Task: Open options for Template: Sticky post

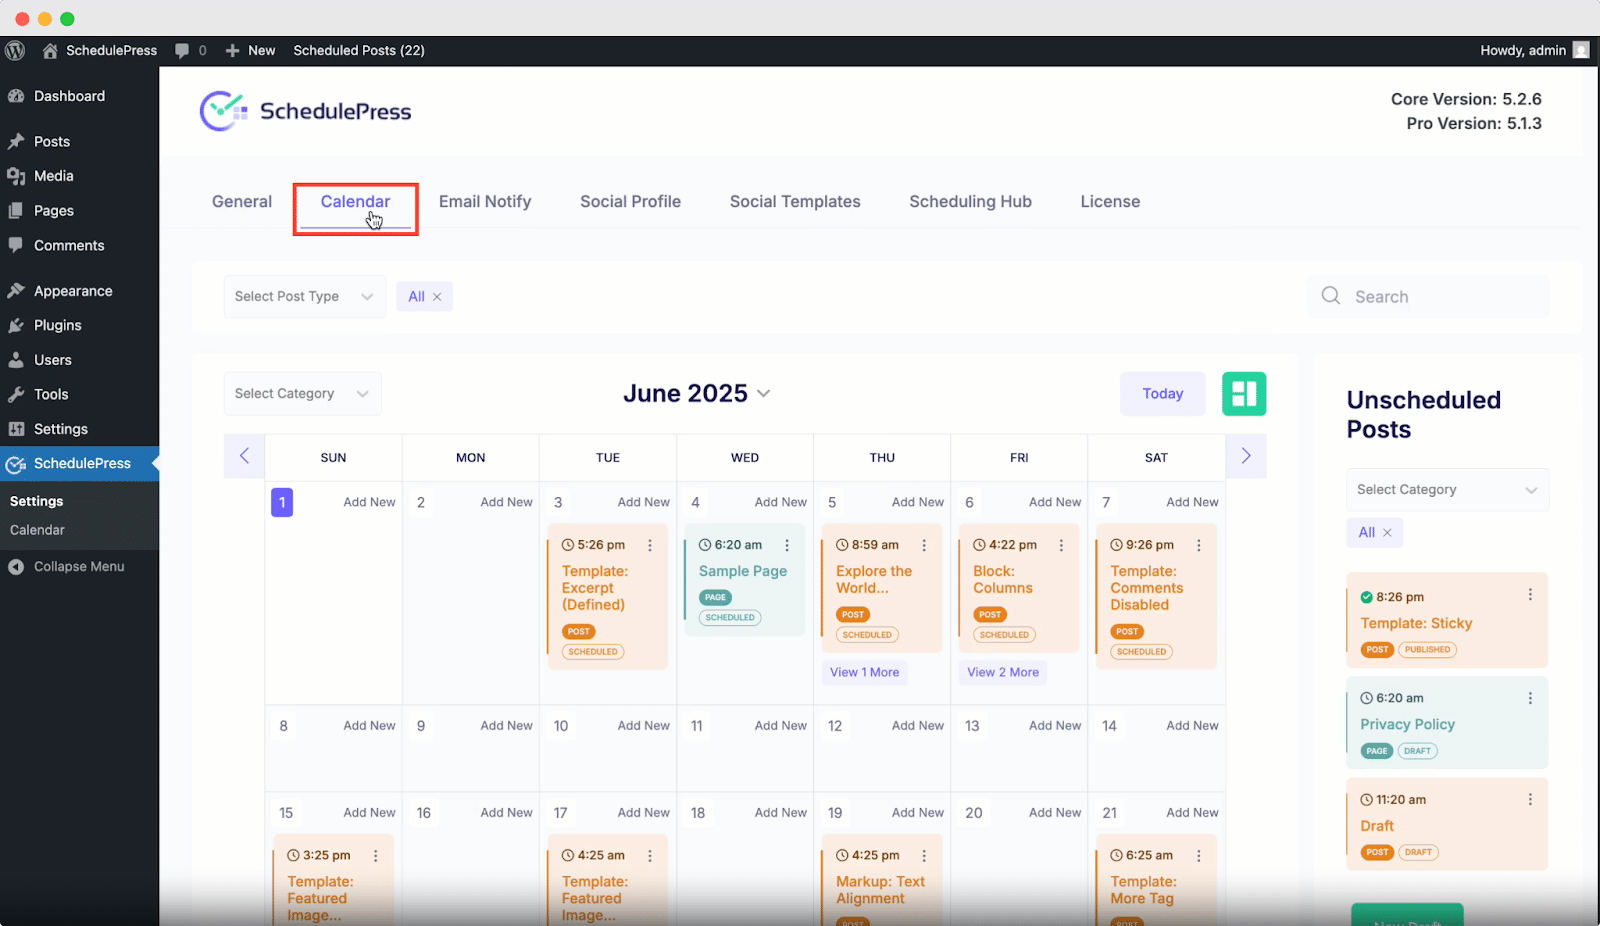Action: pos(1530,595)
